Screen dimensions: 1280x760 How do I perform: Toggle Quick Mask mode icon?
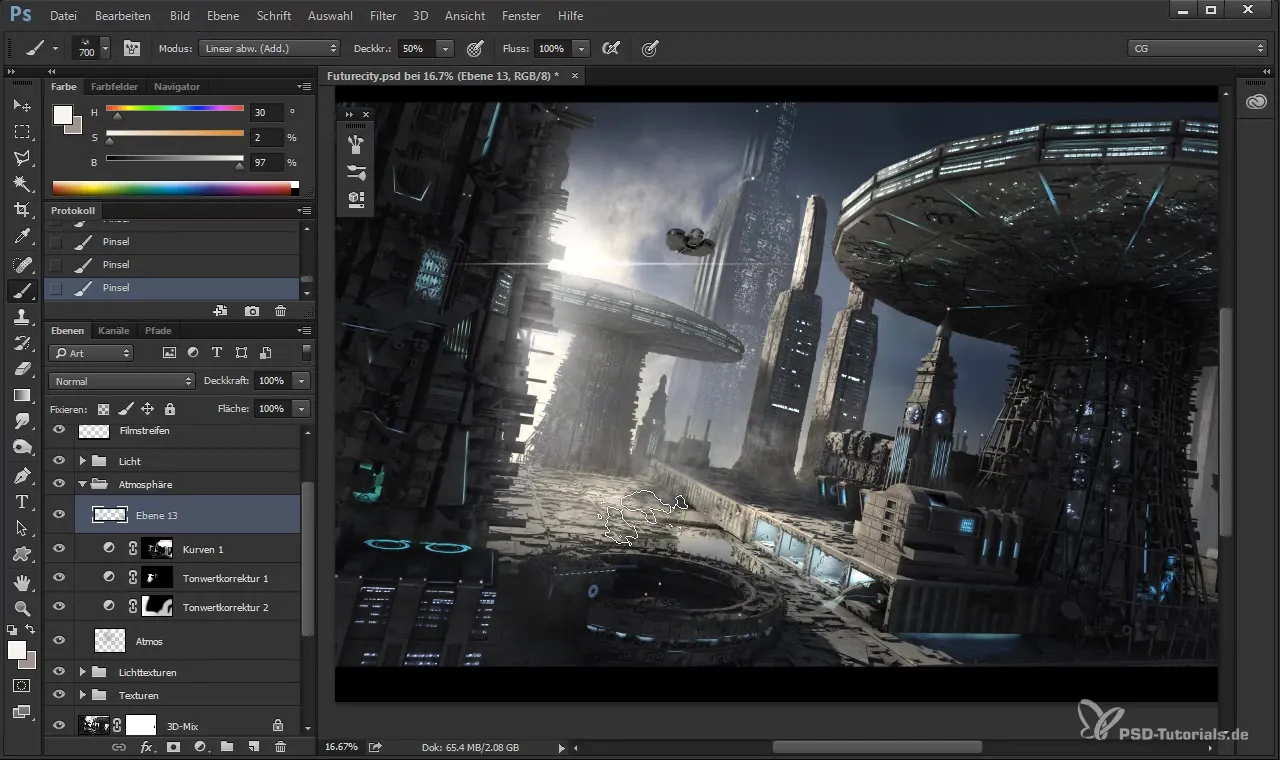(x=21, y=686)
